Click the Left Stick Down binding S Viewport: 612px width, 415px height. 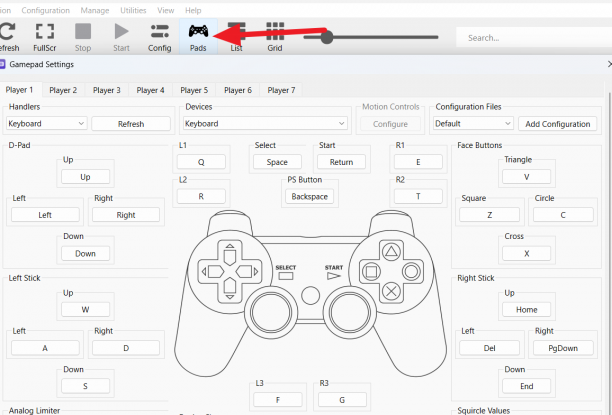tap(85, 386)
